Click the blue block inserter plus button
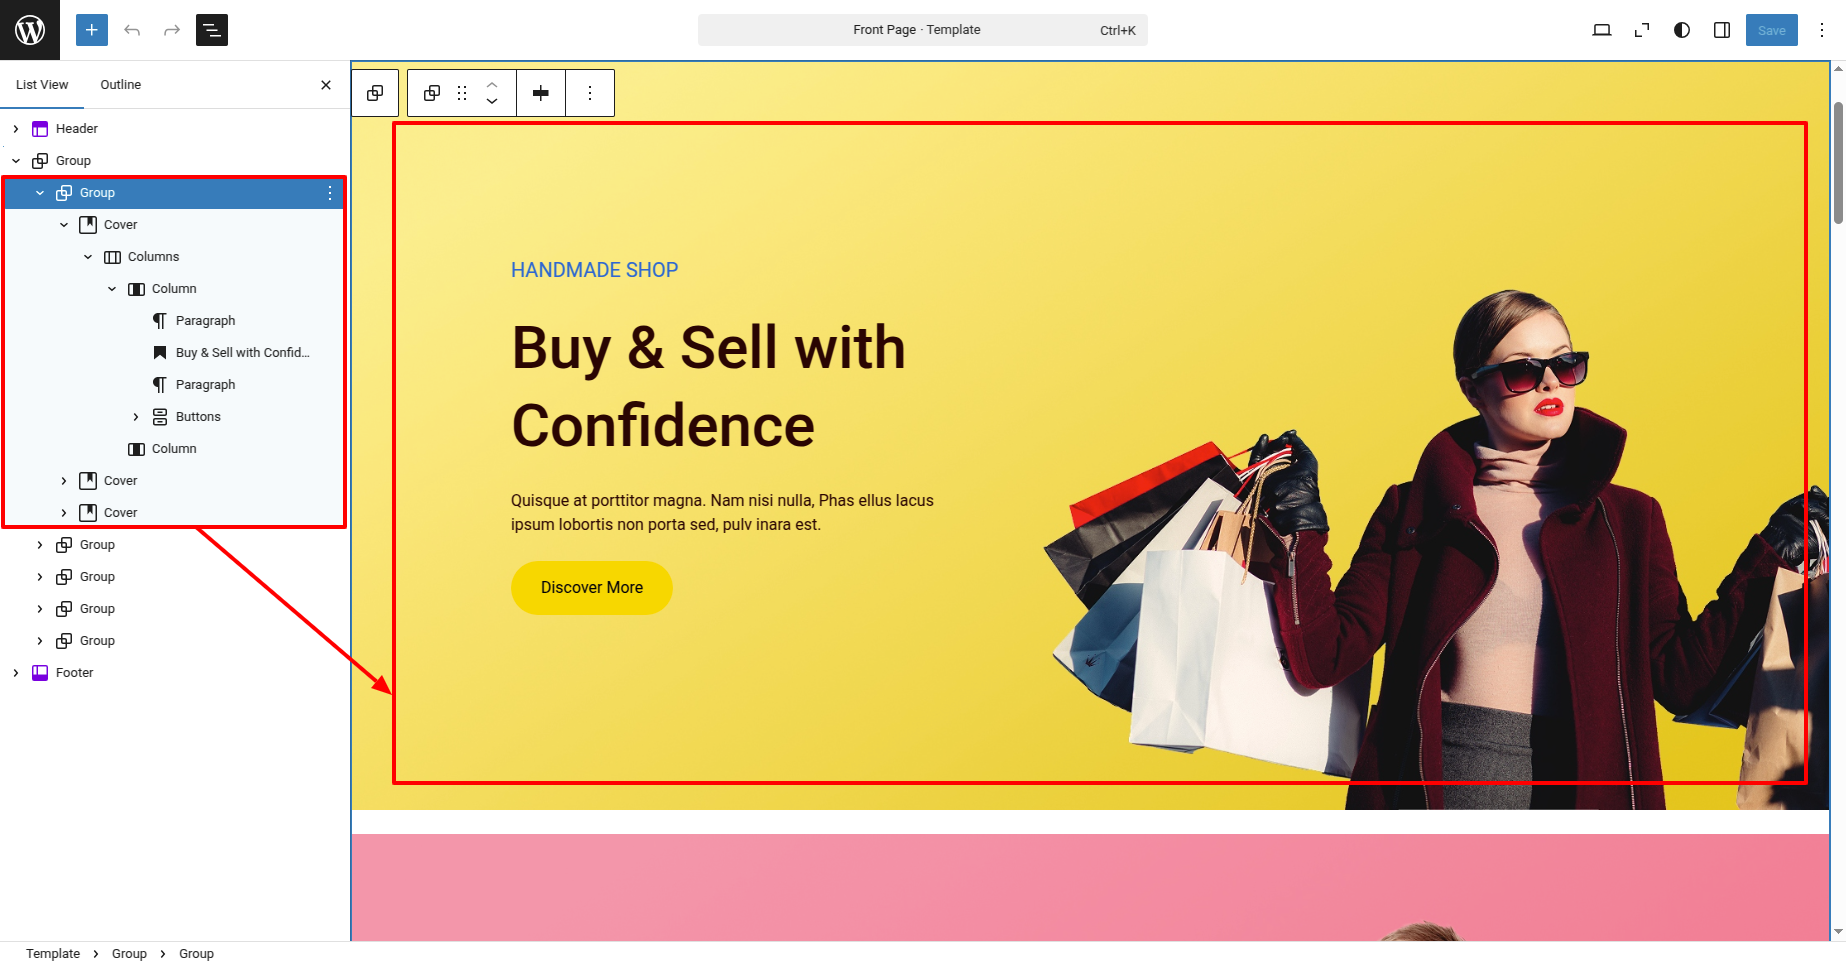Screen dimensions: 1846x966 [x=92, y=30]
